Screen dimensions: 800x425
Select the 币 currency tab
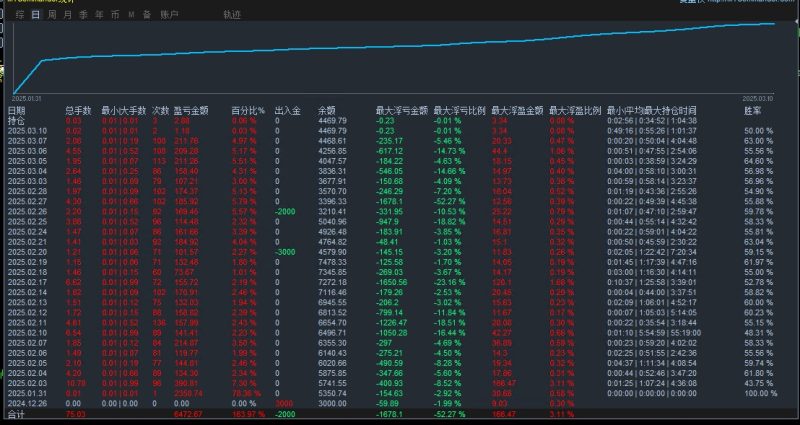point(115,15)
